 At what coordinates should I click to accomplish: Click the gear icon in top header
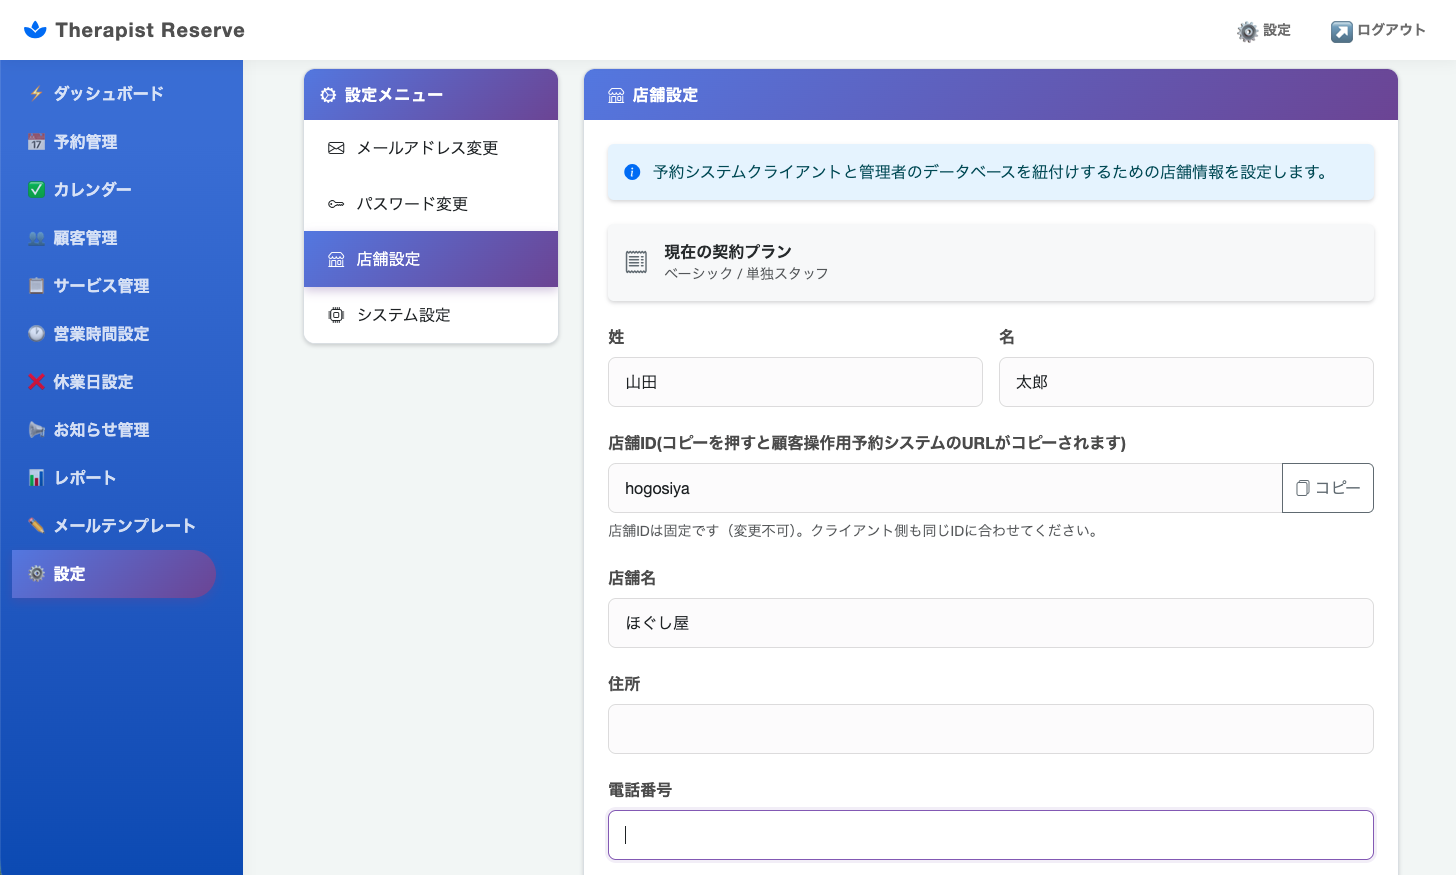pos(1247,32)
